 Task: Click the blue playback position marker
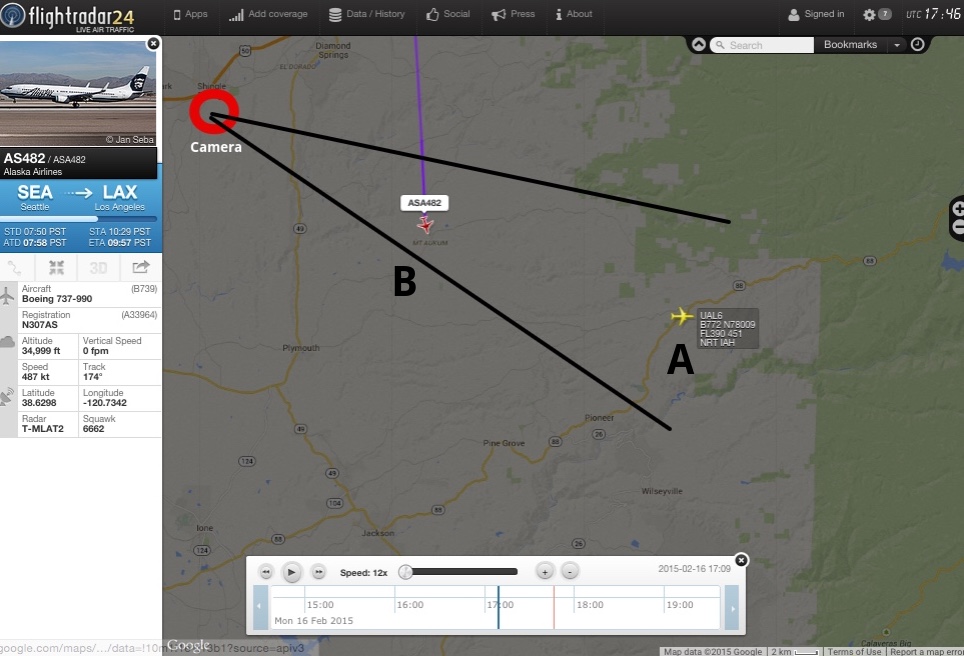click(499, 607)
